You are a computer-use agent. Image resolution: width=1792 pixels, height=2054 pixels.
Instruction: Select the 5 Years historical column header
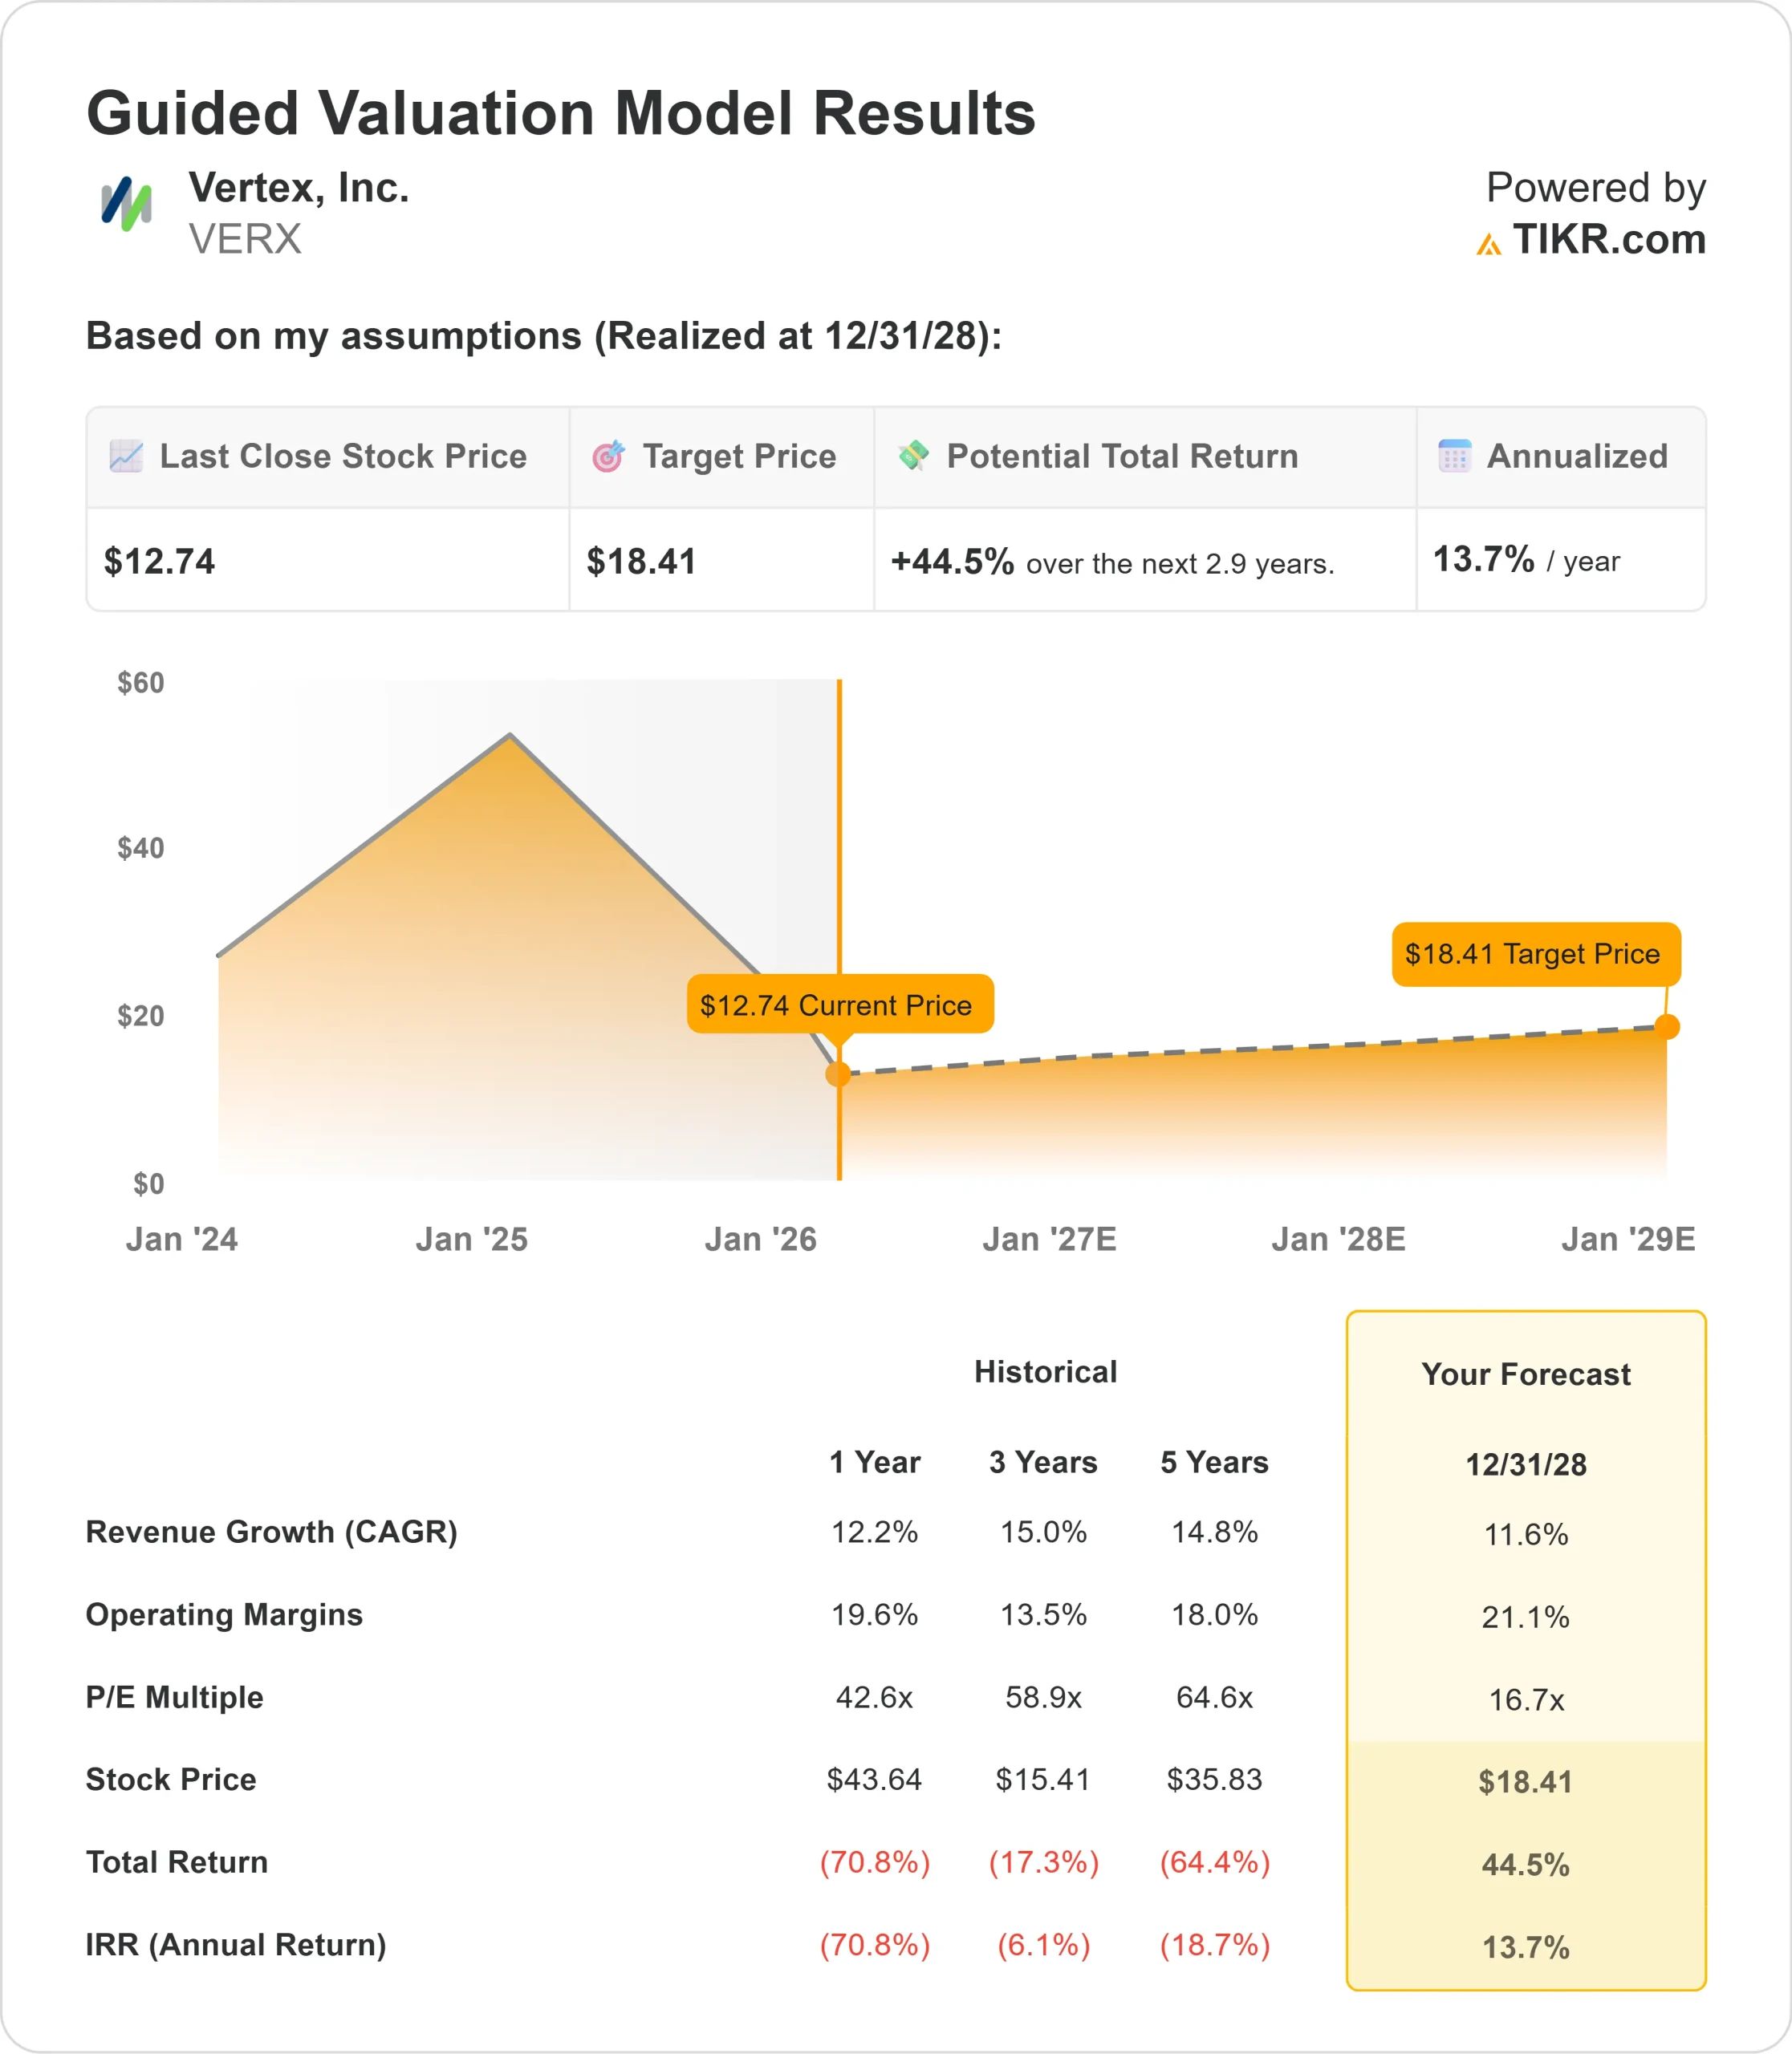click(x=1214, y=1462)
